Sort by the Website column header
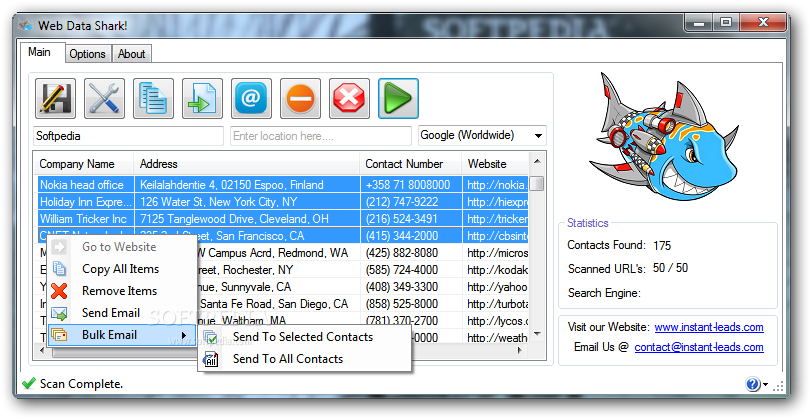This screenshot has height=419, width=811. point(495,164)
